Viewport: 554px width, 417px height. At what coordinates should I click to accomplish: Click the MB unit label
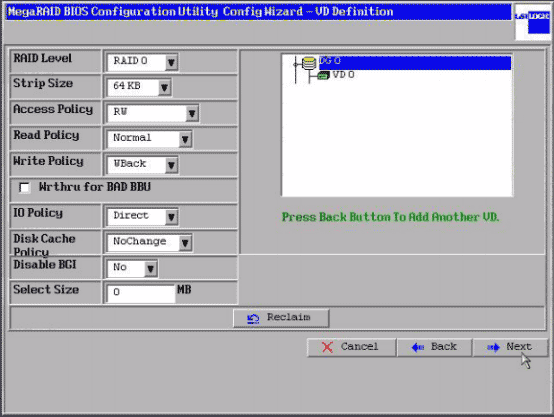(184, 290)
